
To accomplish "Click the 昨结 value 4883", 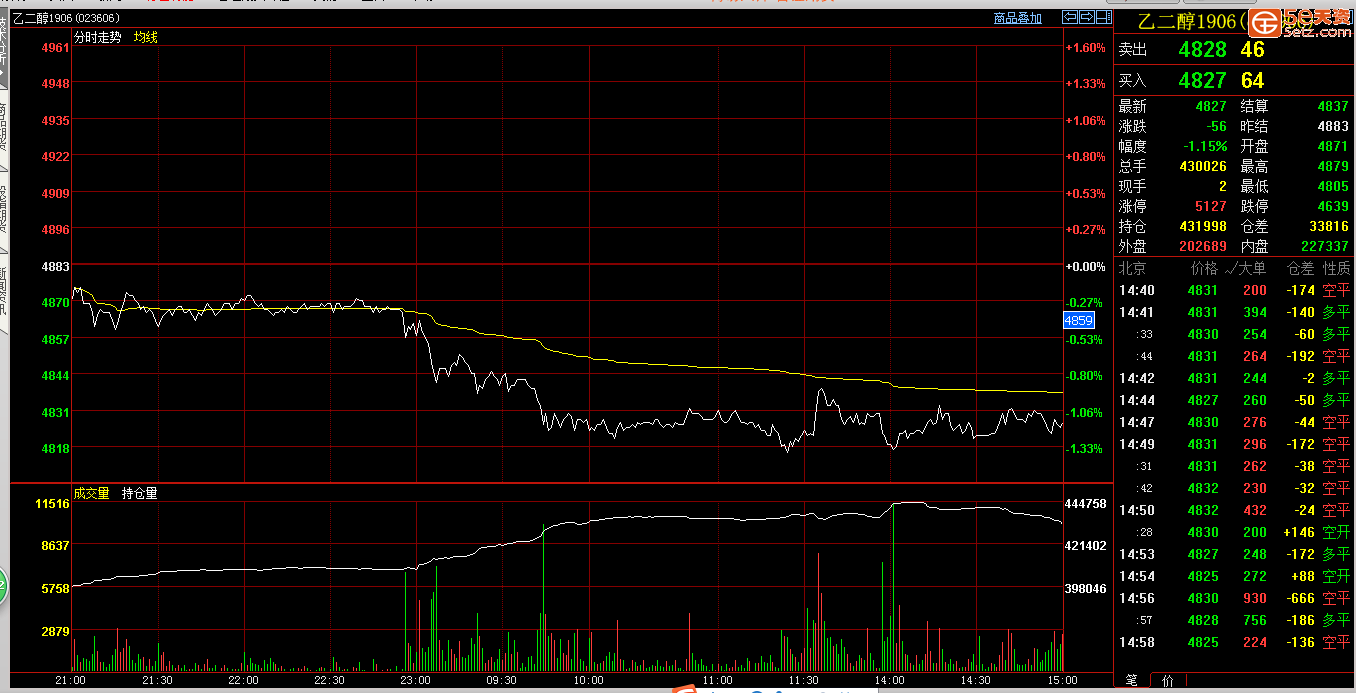I will pos(1333,126).
